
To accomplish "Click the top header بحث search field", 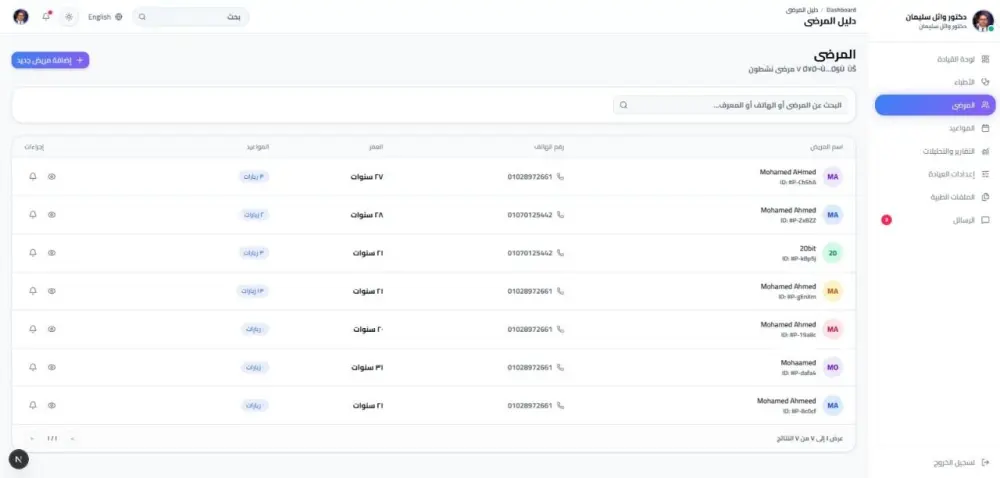I will (x=191, y=17).
